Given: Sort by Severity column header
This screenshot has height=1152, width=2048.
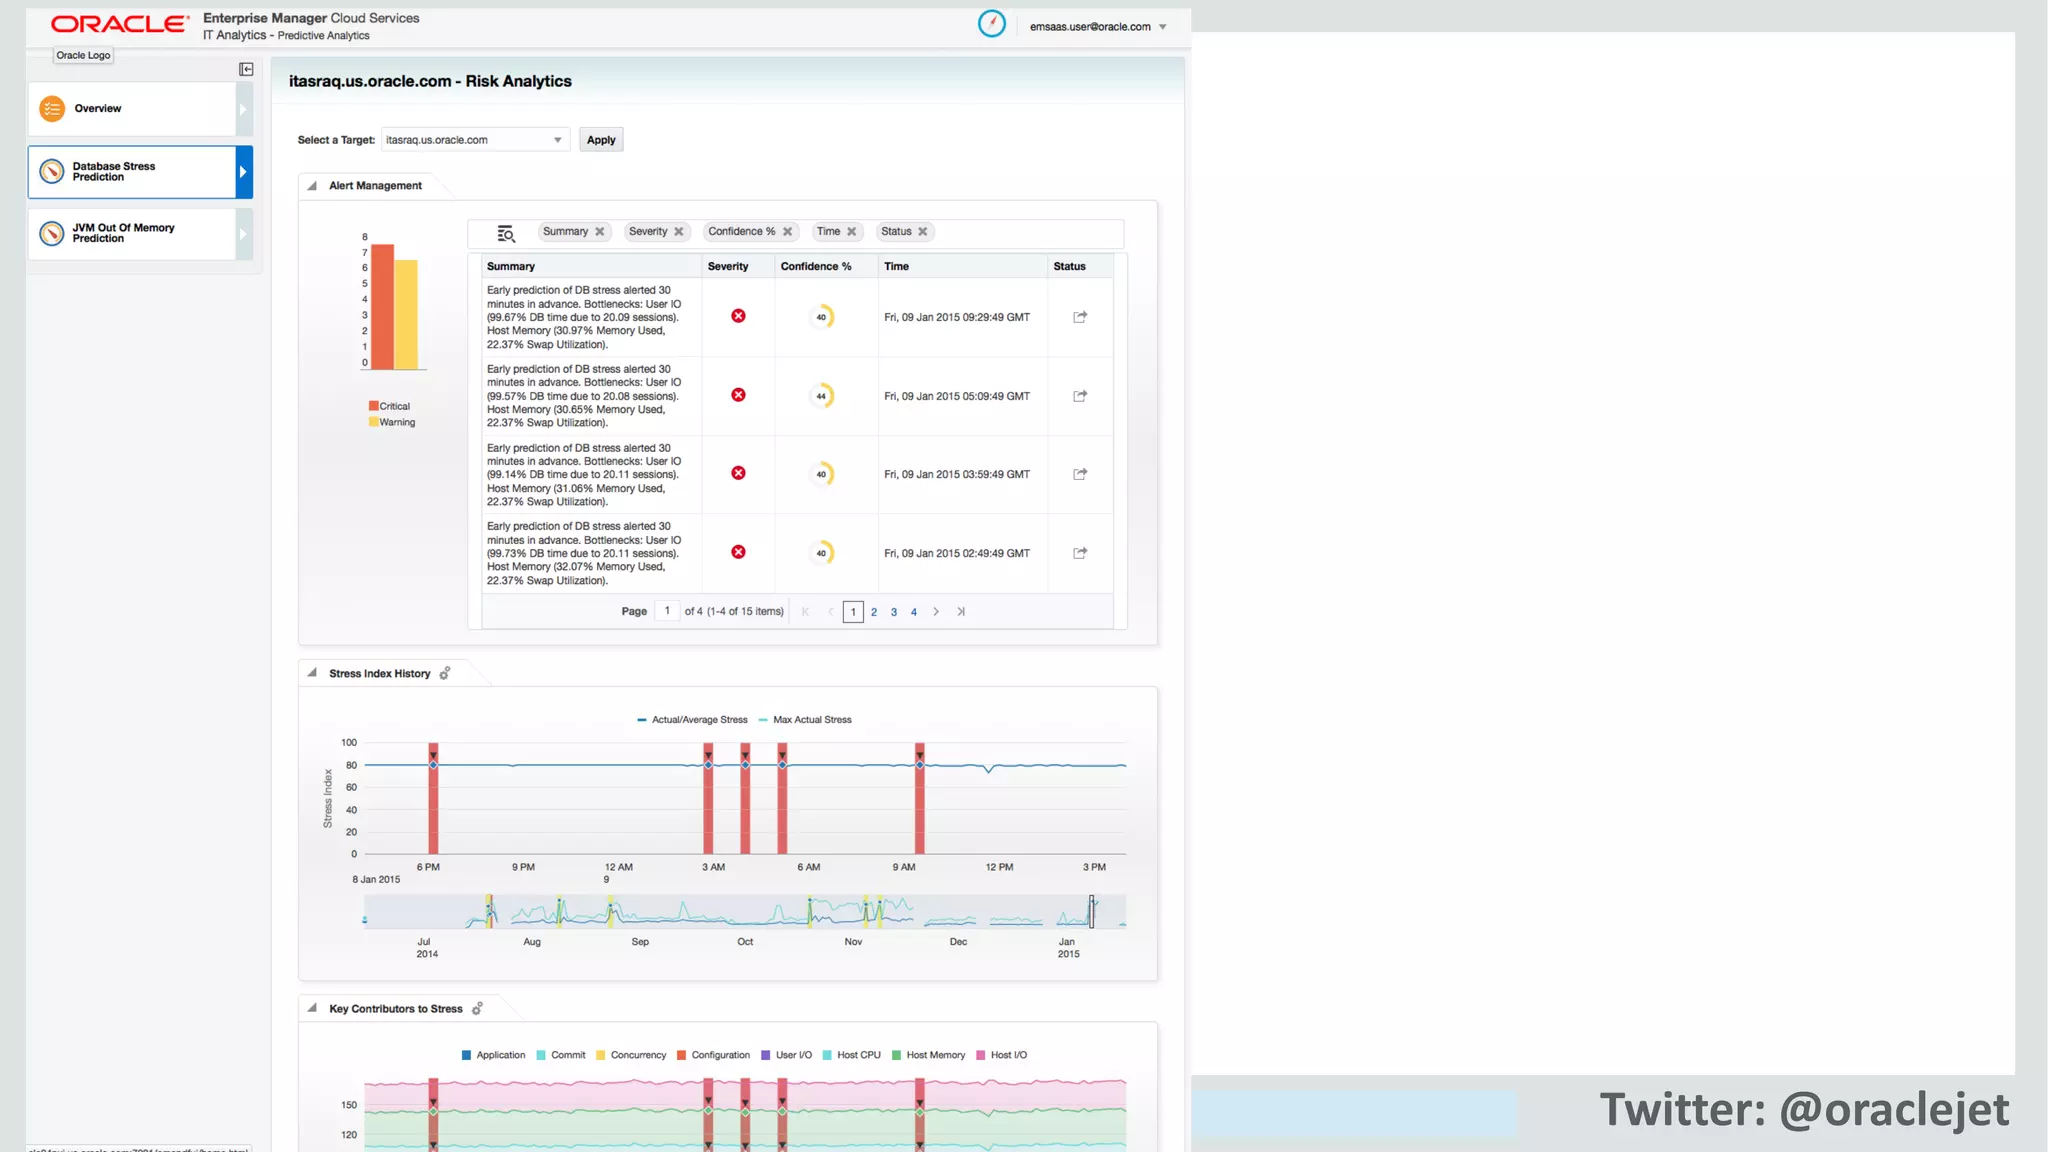Looking at the screenshot, I should coord(738,266).
